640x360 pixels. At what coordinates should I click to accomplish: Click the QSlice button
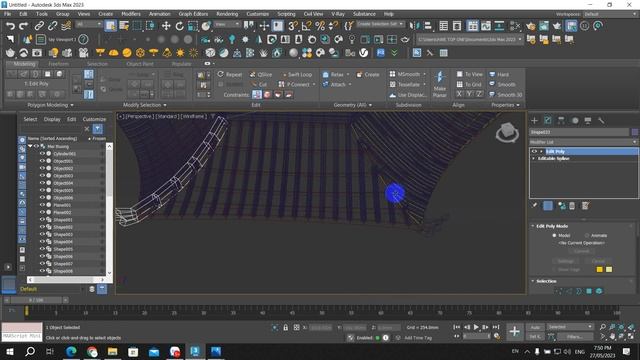[261, 75]
